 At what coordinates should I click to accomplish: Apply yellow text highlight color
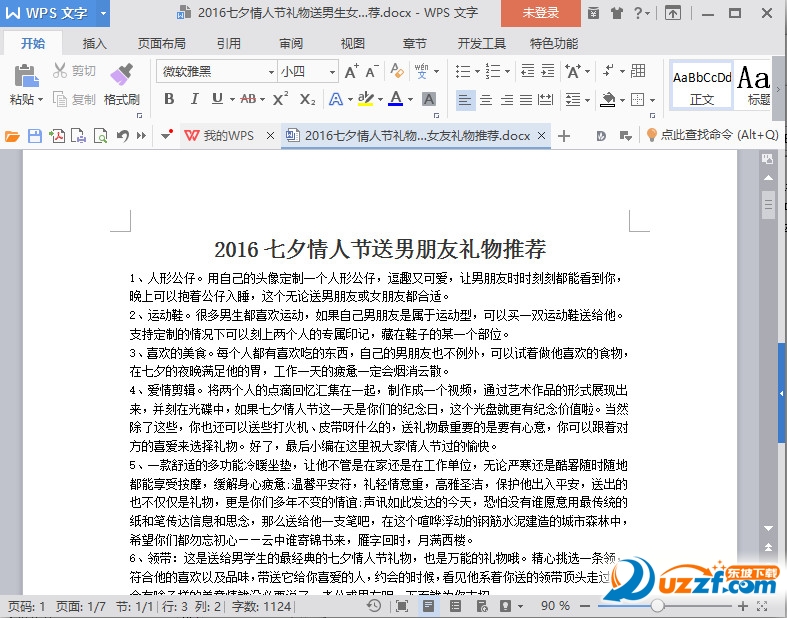point(365,99)
